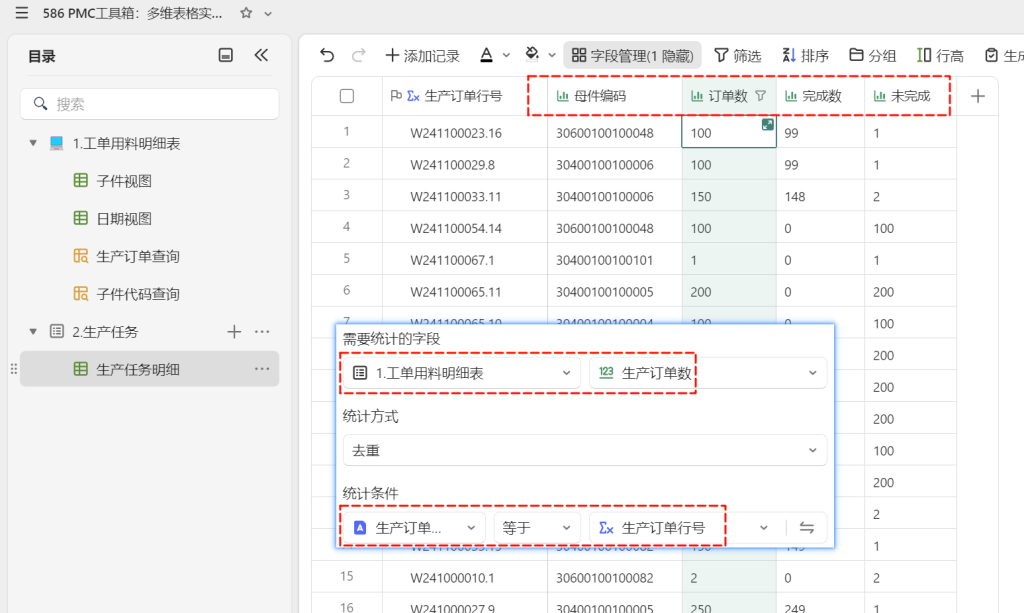This screenshot has height=613, width=1024.
Task: Add a new view under 2.生产任务
Action: [234, 332]
